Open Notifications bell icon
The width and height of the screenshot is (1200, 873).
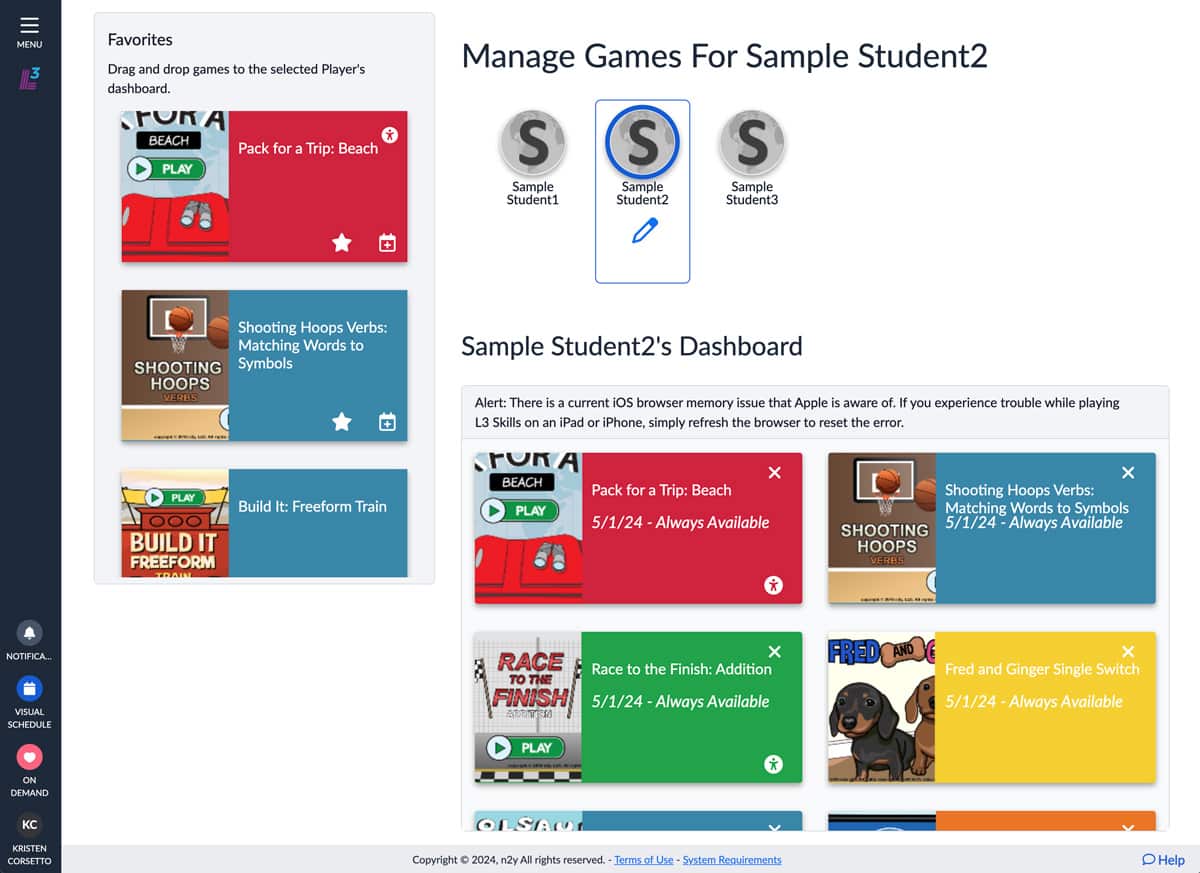coord(29,632)
